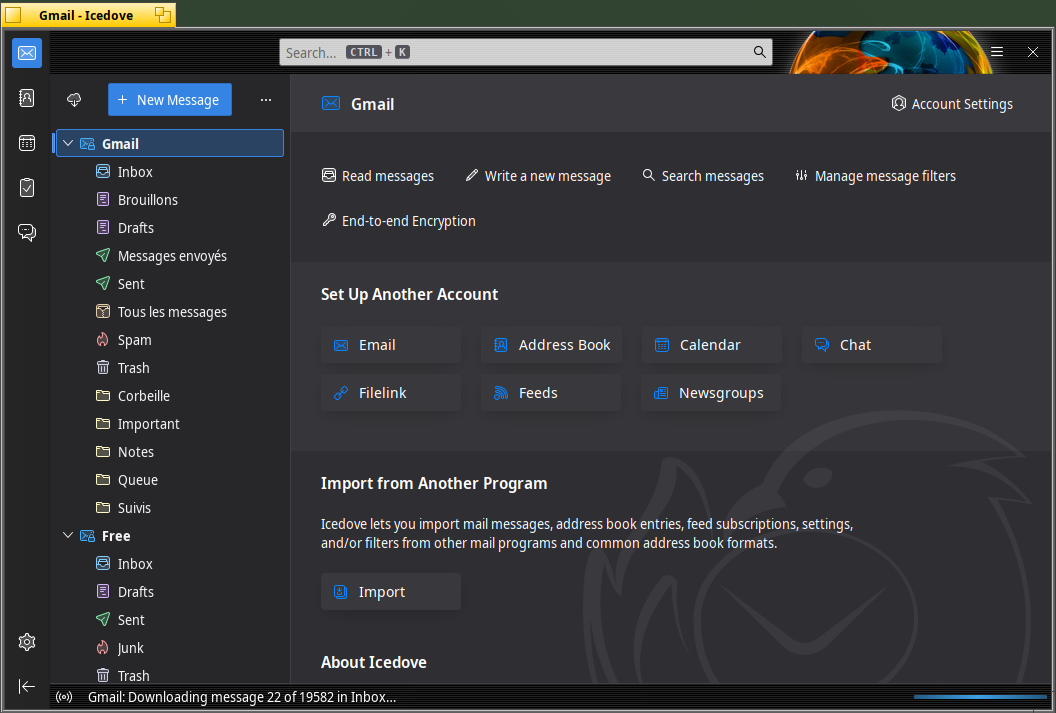This screenshot has width=1056, height=713.
Task: Click the Free account Junk flame icon
Action: point(103,648)
